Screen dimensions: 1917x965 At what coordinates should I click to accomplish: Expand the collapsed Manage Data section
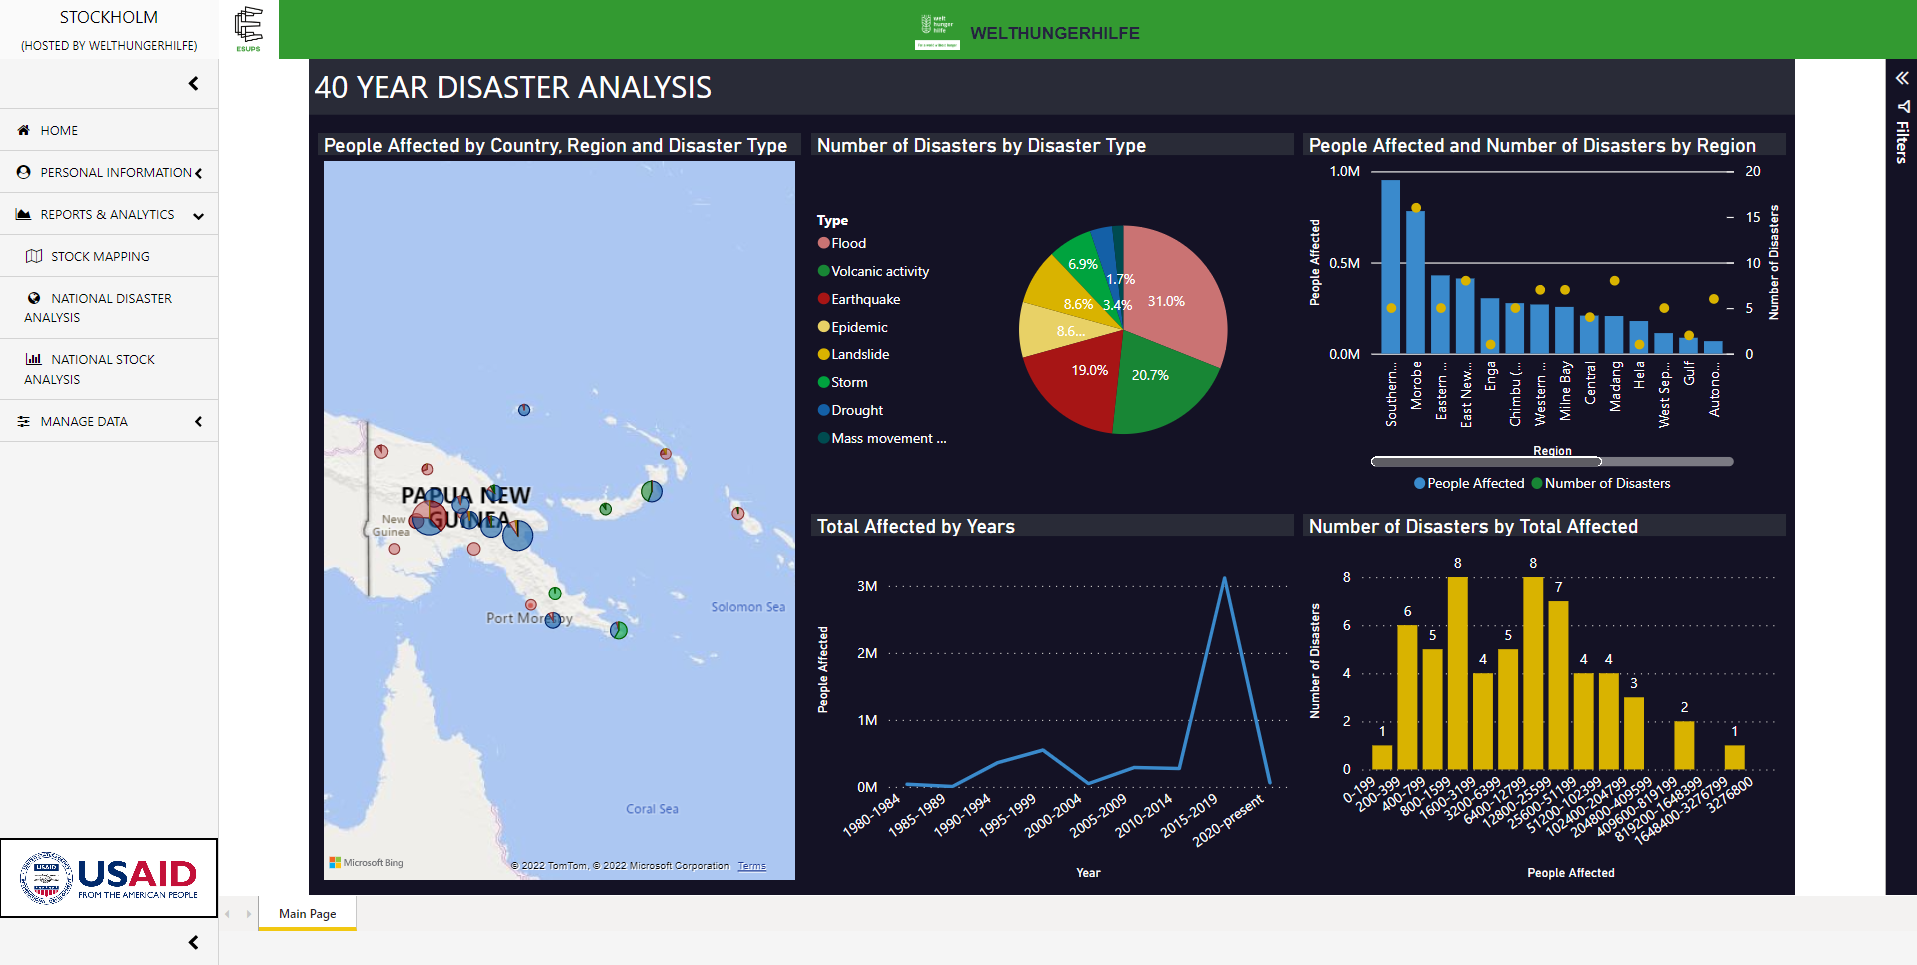pos(198,421)
